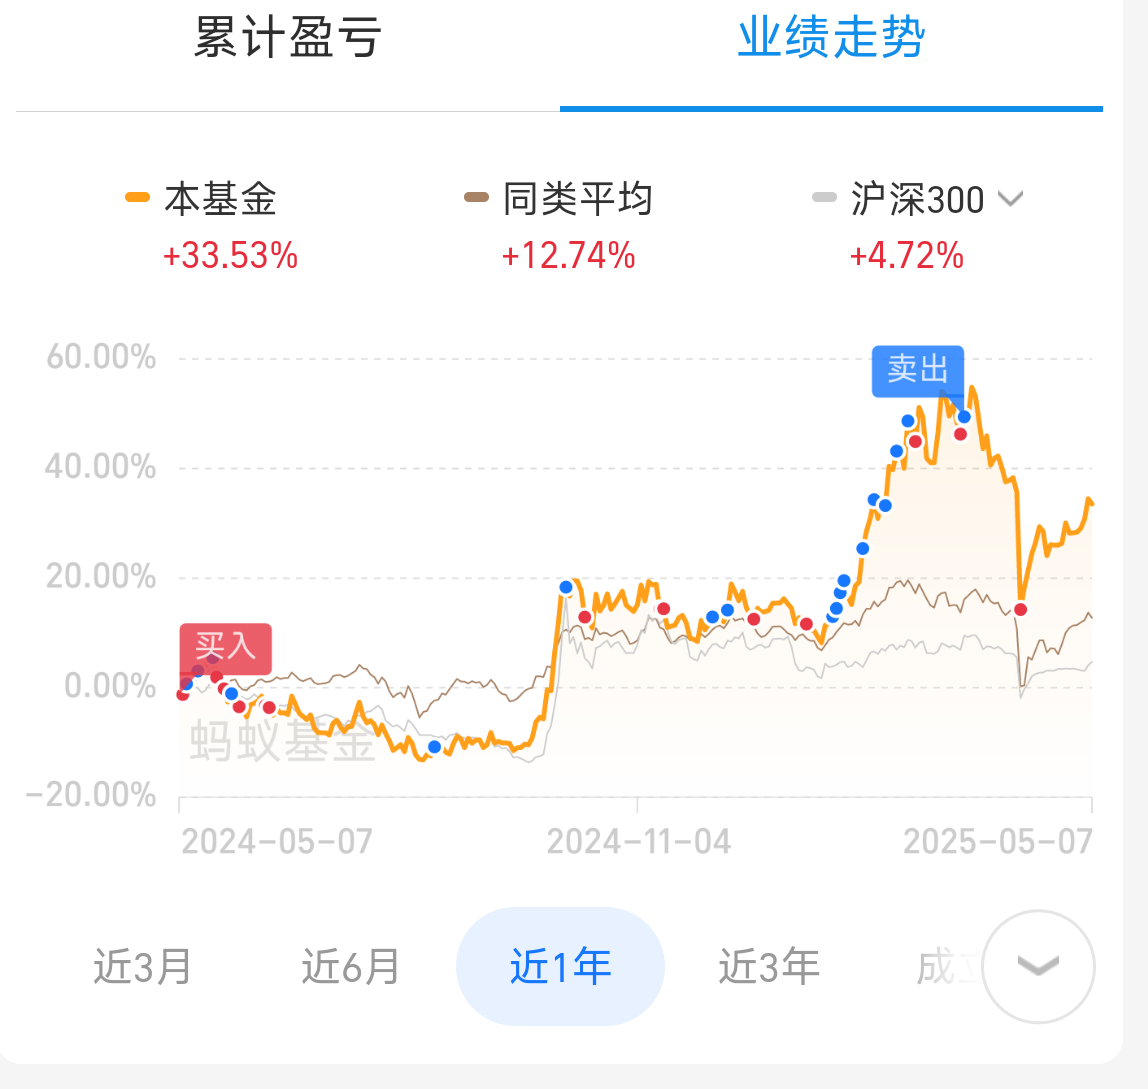
Task: Choose the 近6月 time range
Action: (x=351, y=967)
